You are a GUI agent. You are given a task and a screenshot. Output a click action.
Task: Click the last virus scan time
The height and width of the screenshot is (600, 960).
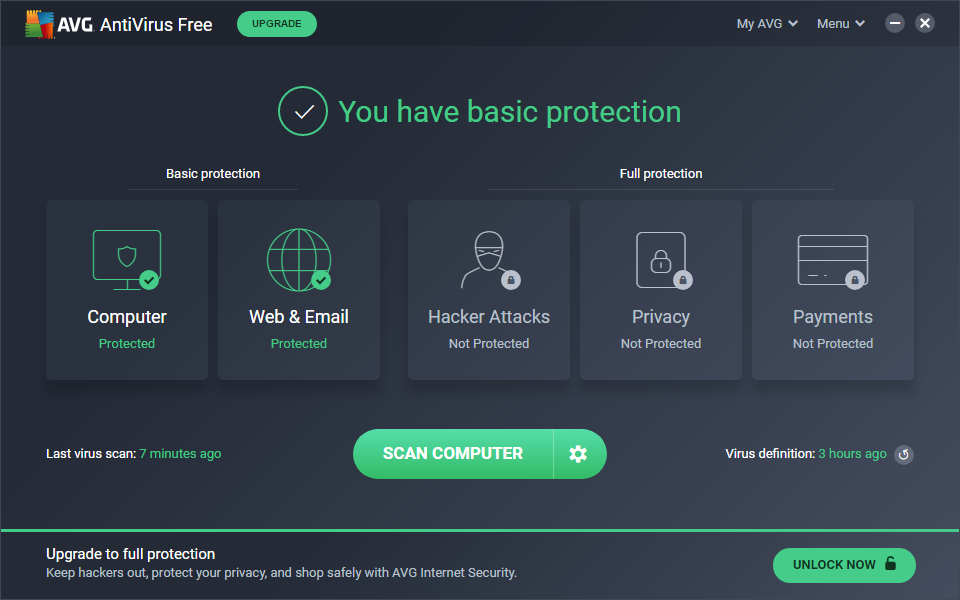pyautogui.click(x=180, y=454)
